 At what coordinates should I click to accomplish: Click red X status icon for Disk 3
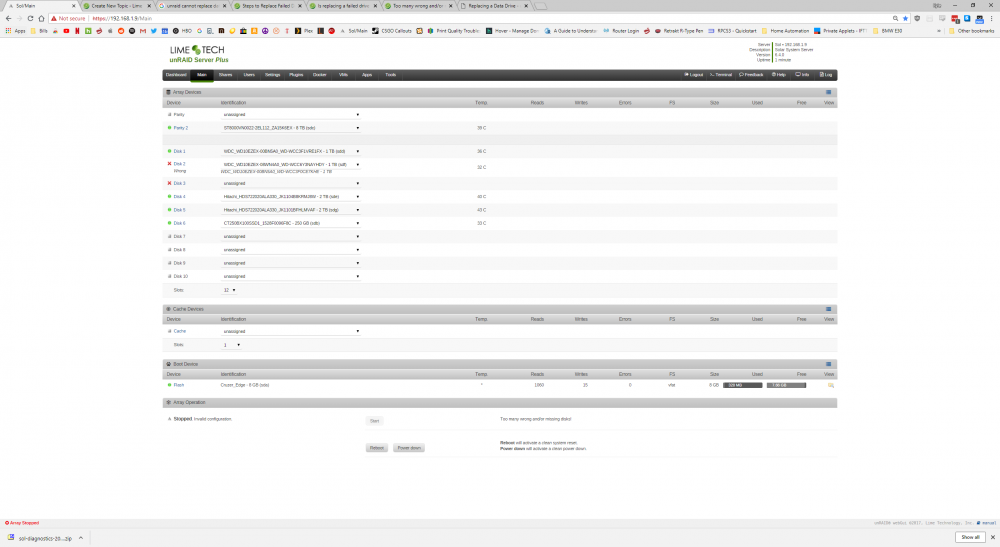click(x=169, y=183)
